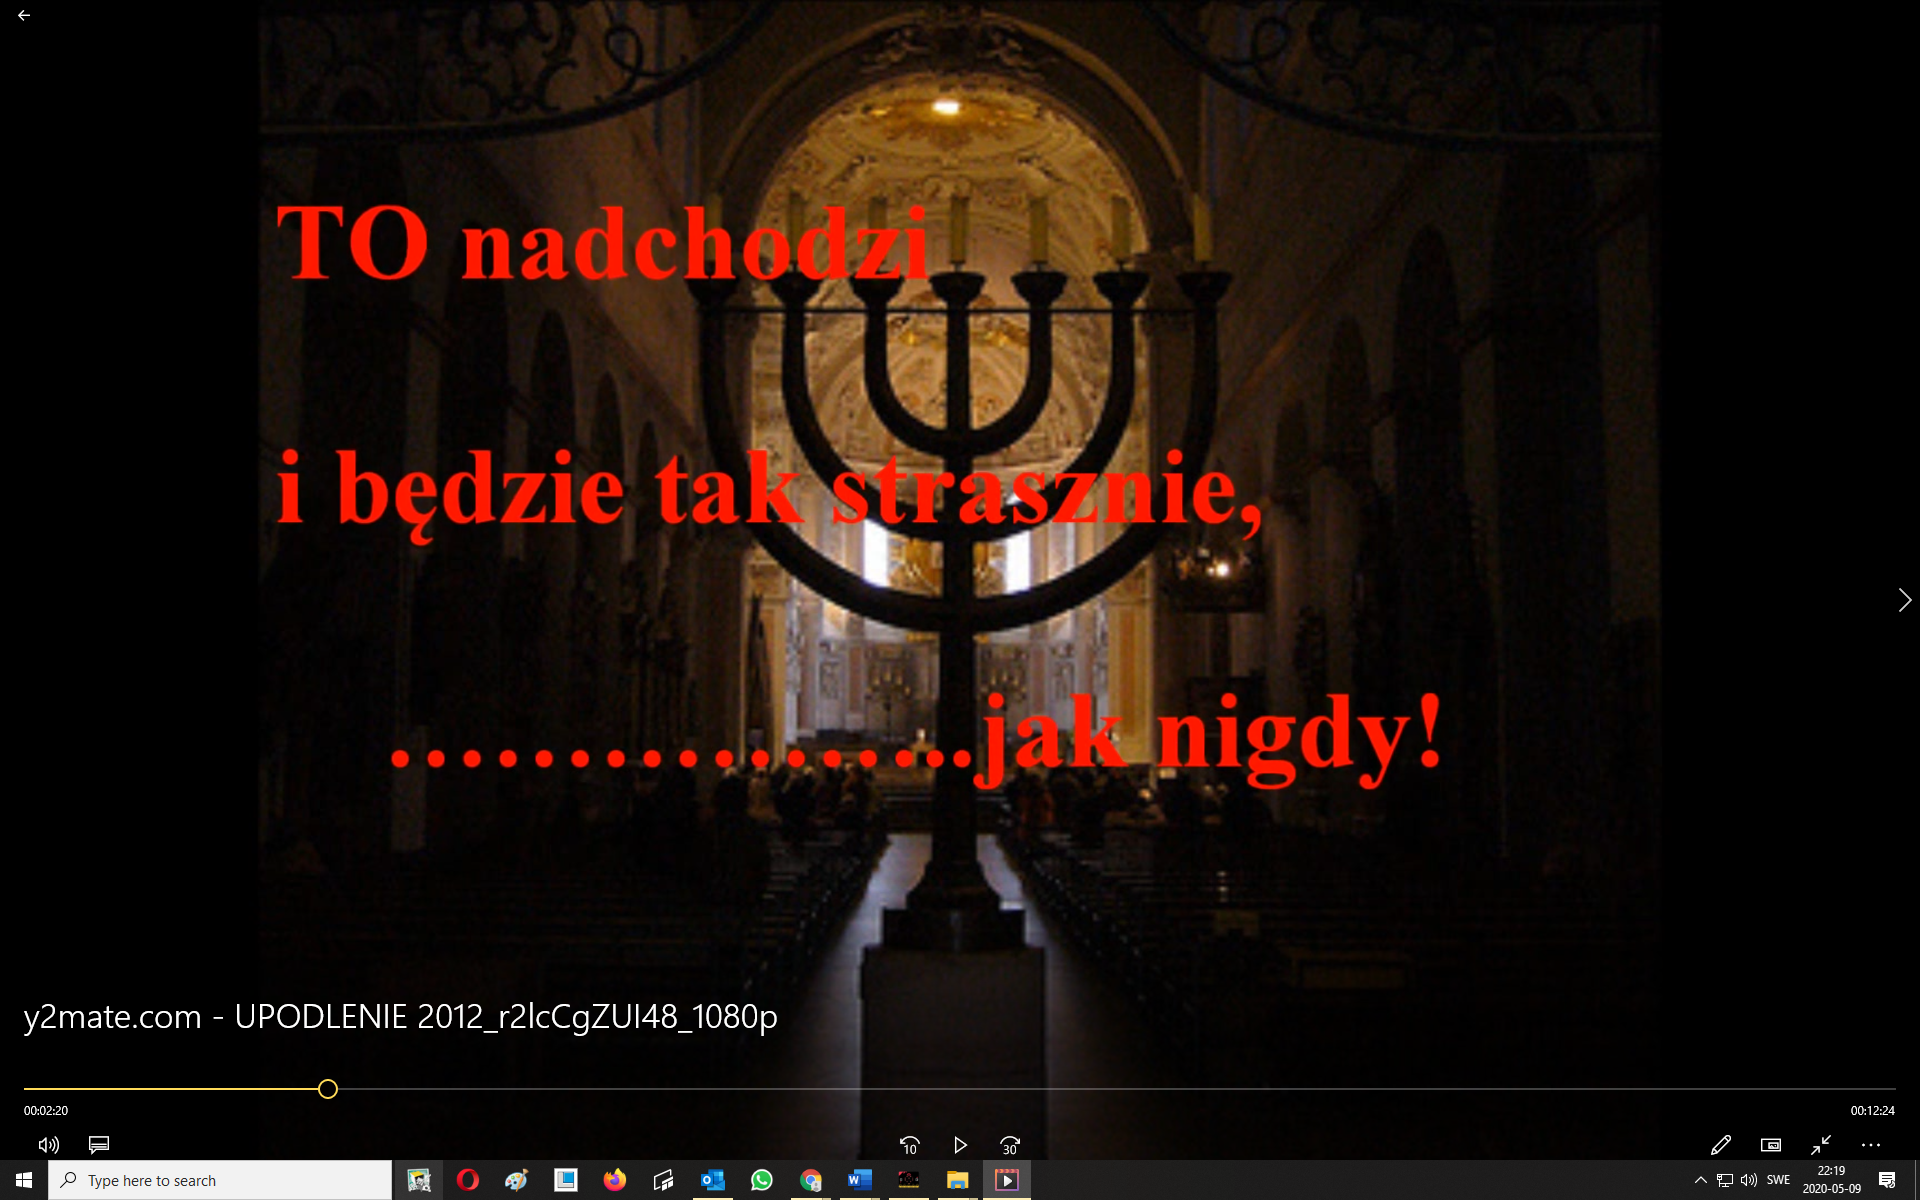The height and width of the screenshot is (1200, 1920).
Task: Go back using the top-left arrow
Action: point(24,16)
